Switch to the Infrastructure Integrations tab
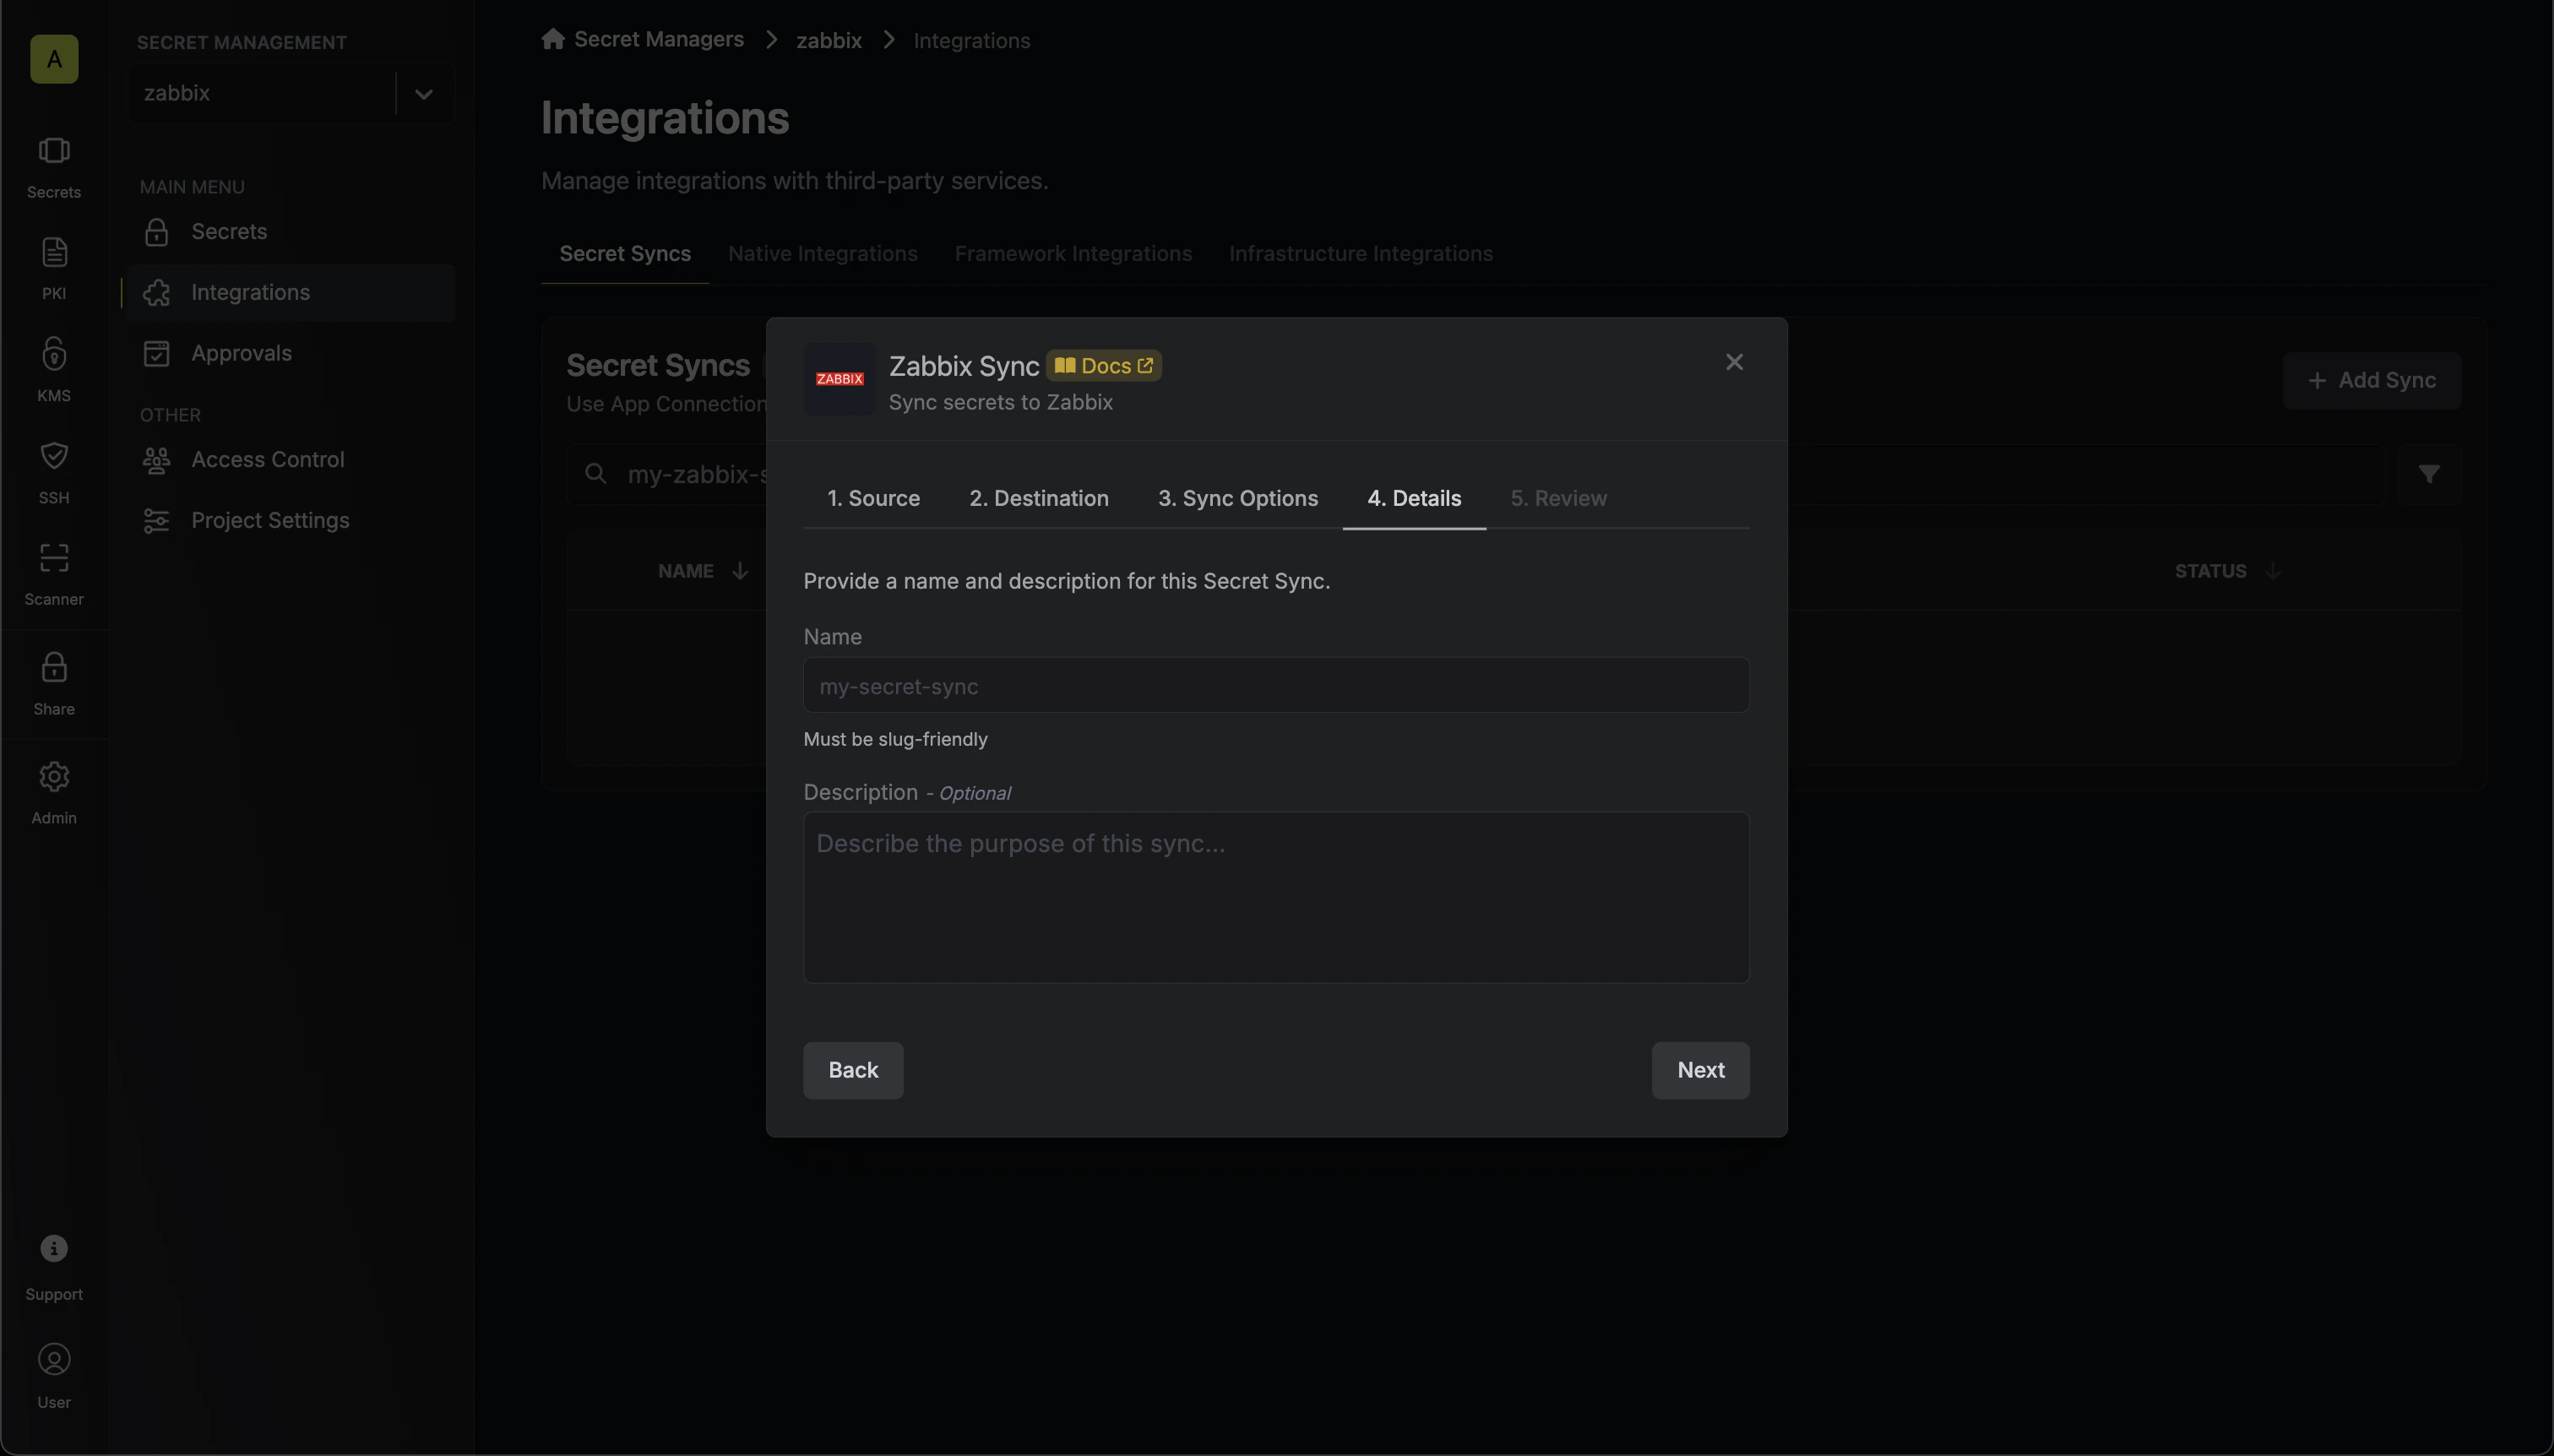The width and height of the screenshot is (2554, 1456). coord(1360,253)
